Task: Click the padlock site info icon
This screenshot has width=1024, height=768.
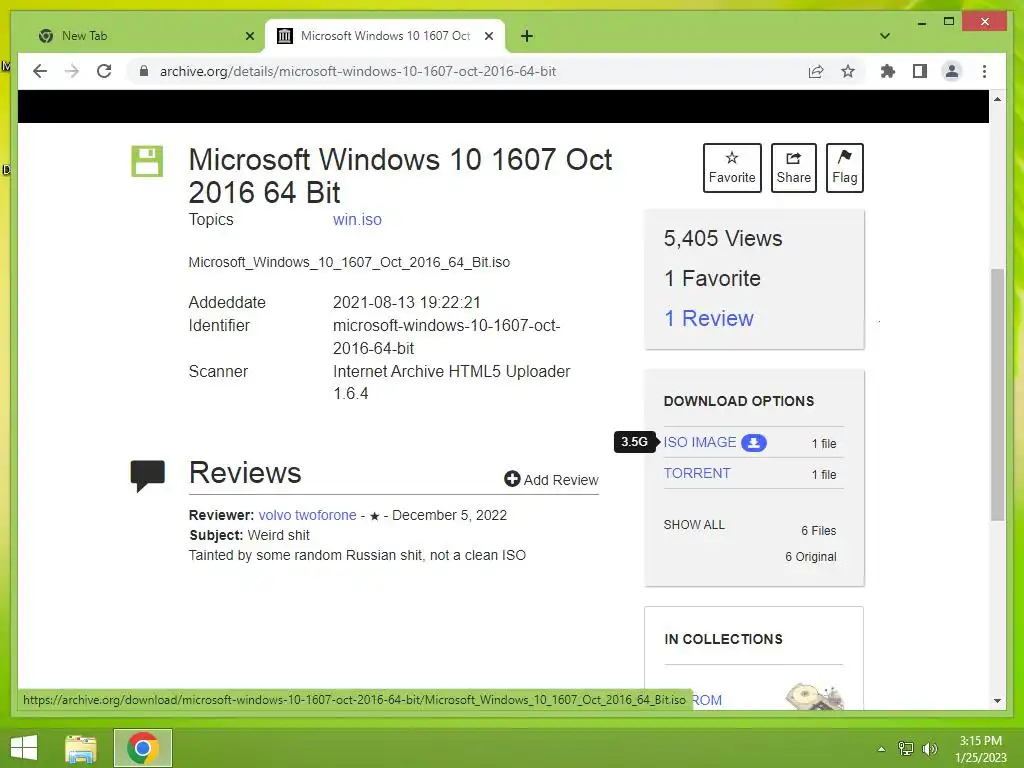Action: (144, 71)
